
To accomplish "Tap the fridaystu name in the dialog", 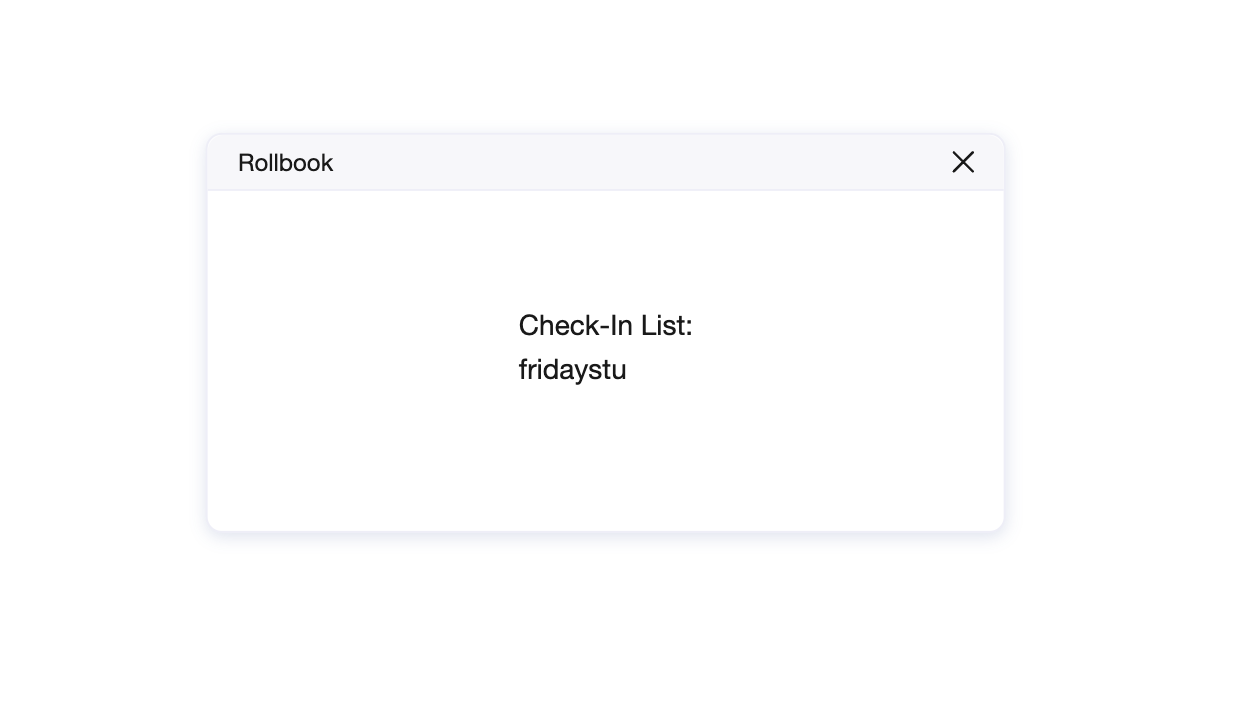I will pyautogui.click(x=572, y=370).
